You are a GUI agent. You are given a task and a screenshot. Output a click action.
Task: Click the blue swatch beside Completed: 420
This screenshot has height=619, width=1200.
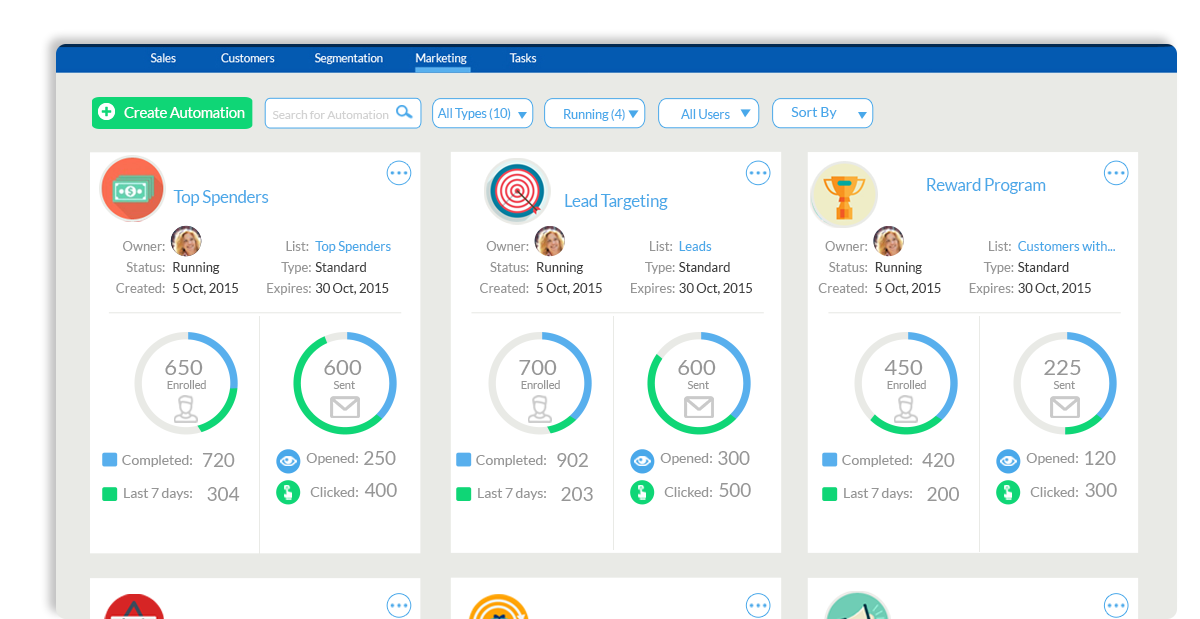coord(830,460)
